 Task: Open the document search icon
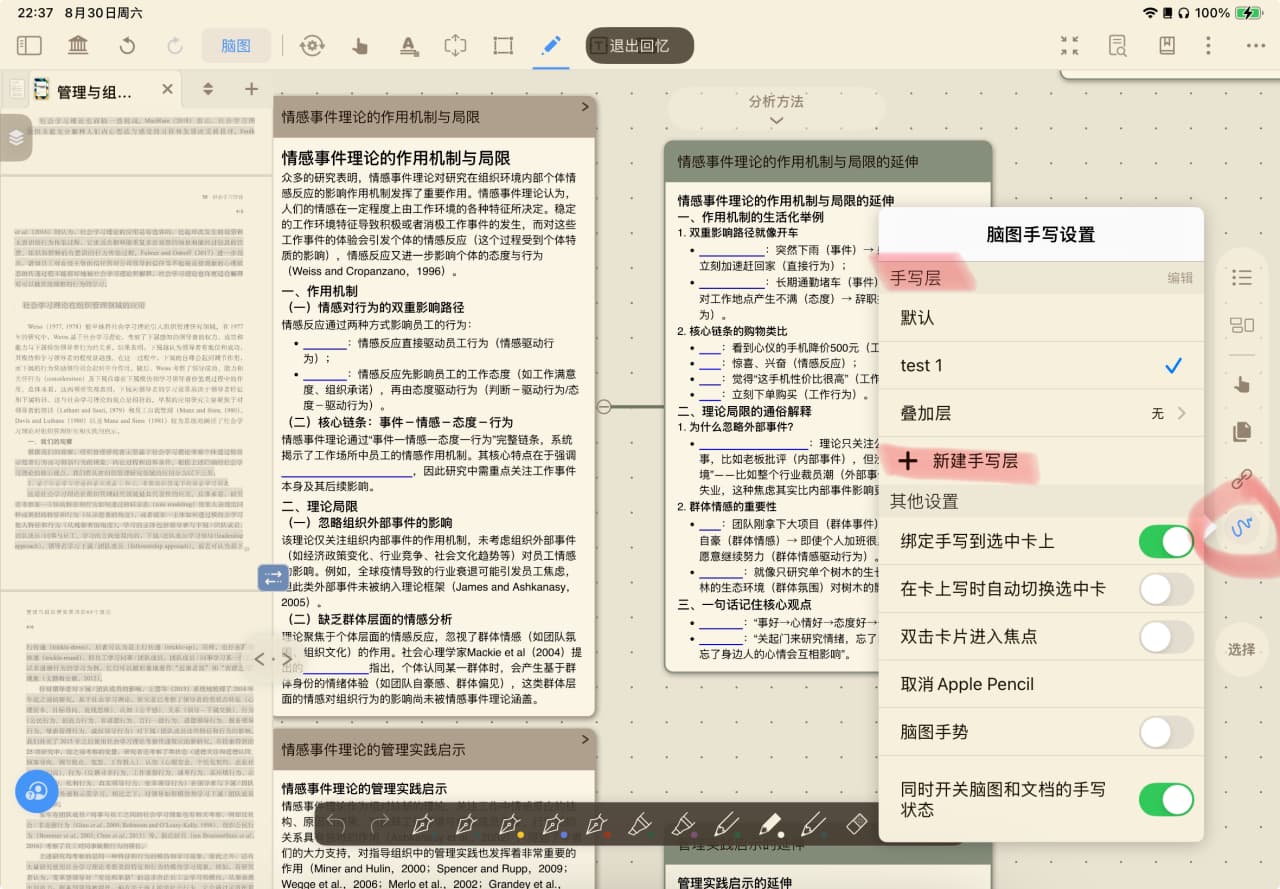(x=1117, y=45)
